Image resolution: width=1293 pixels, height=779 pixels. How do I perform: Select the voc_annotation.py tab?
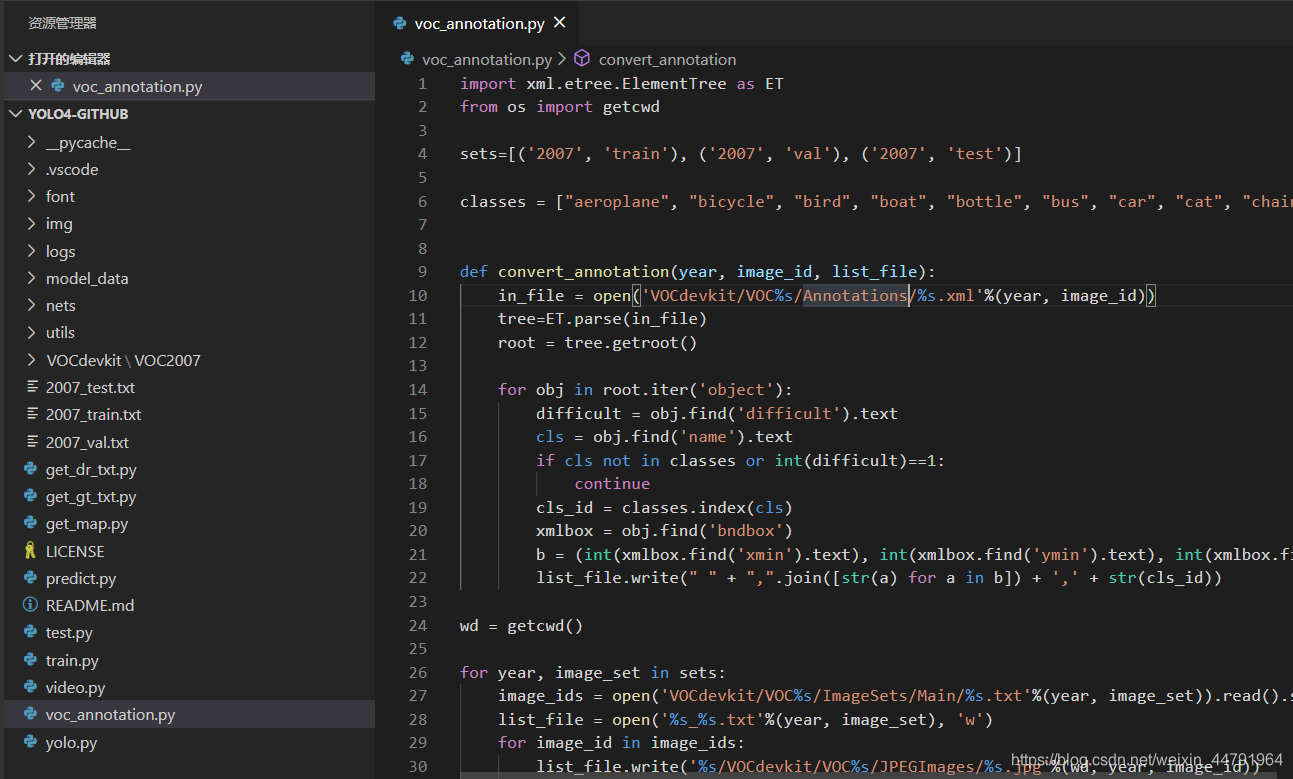pos(478,22)
